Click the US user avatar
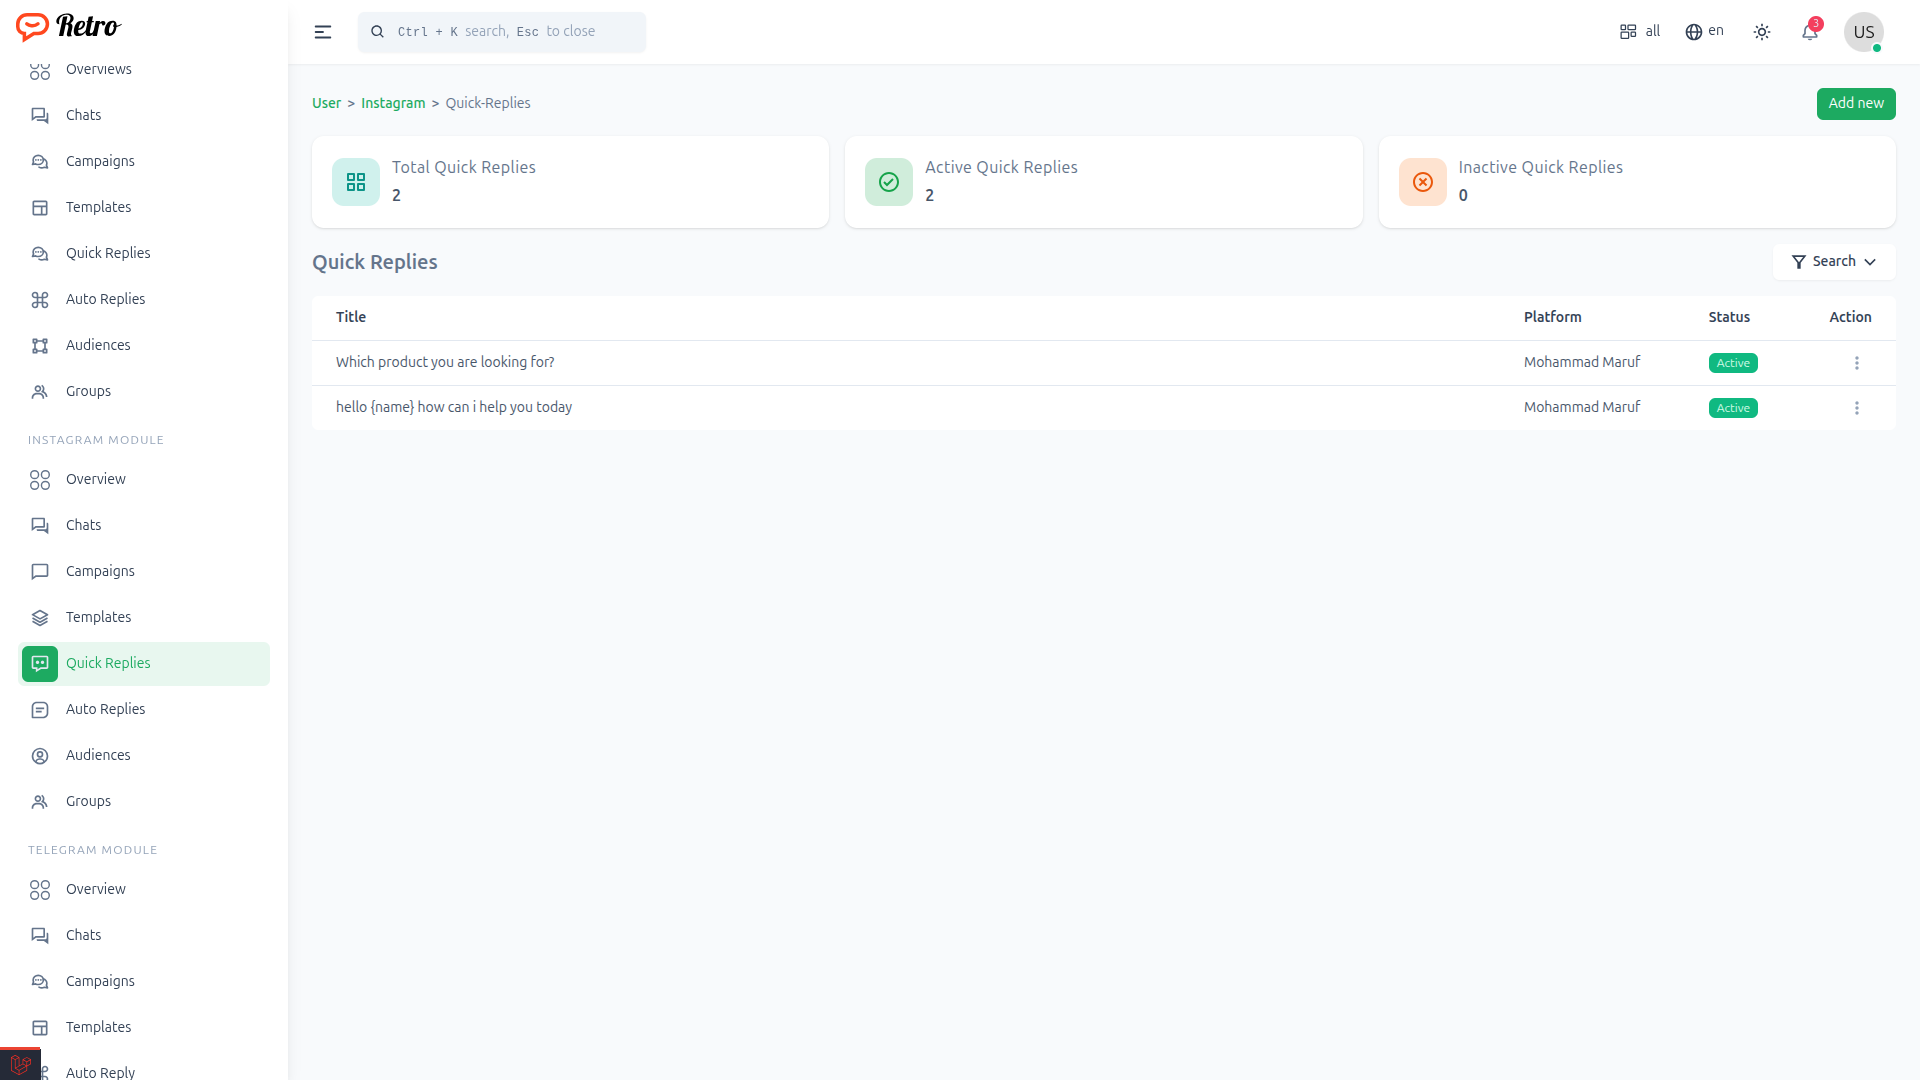The image size is (1920, 1080). [x=1863, y=32]
